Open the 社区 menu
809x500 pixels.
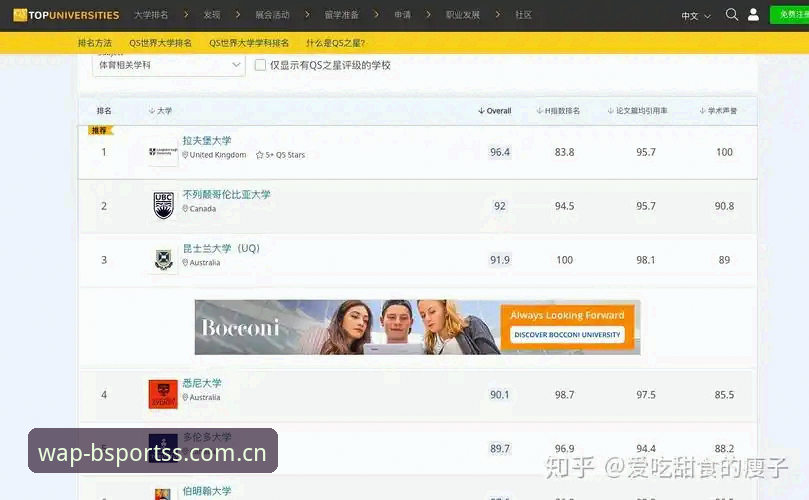(524, 15)
